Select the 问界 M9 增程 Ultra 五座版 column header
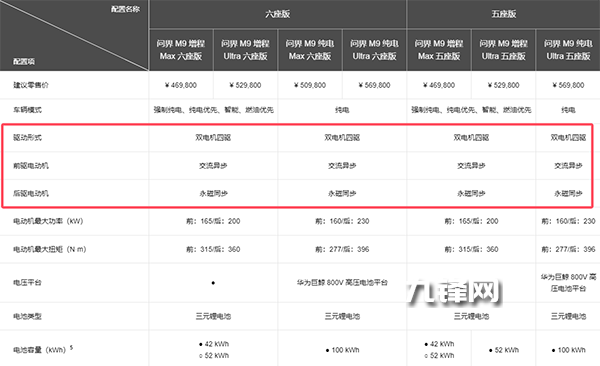 pos(503,50)
